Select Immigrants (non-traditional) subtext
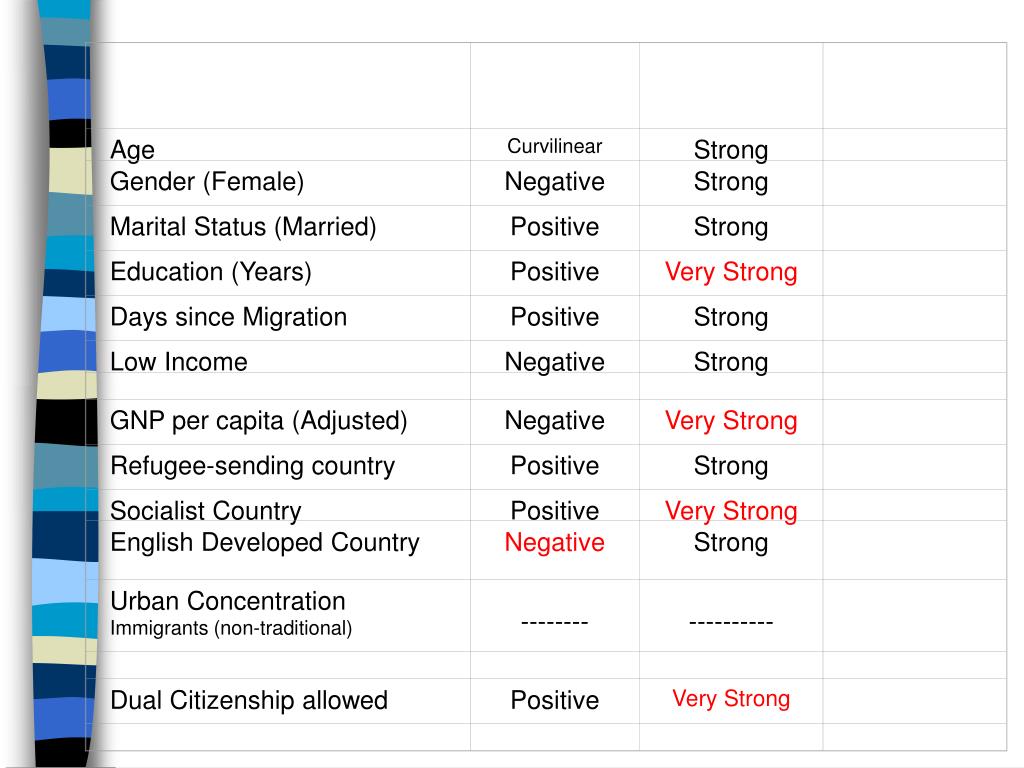This screenshot has height=768, width=1024. point(231,628)
